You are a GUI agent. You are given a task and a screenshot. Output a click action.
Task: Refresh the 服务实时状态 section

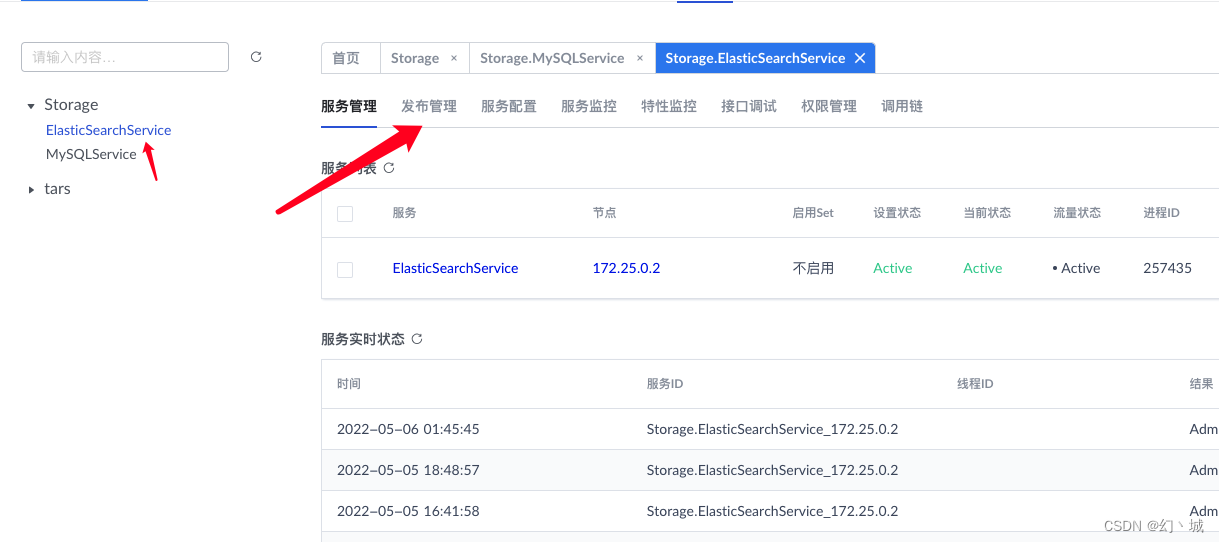click(417, 339)
